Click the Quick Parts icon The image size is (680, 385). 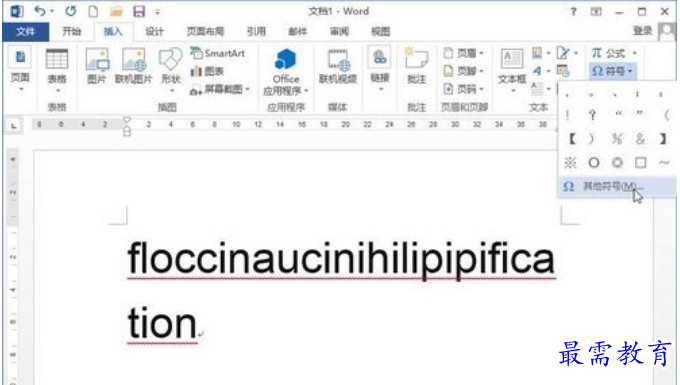(x=537, y=53)
